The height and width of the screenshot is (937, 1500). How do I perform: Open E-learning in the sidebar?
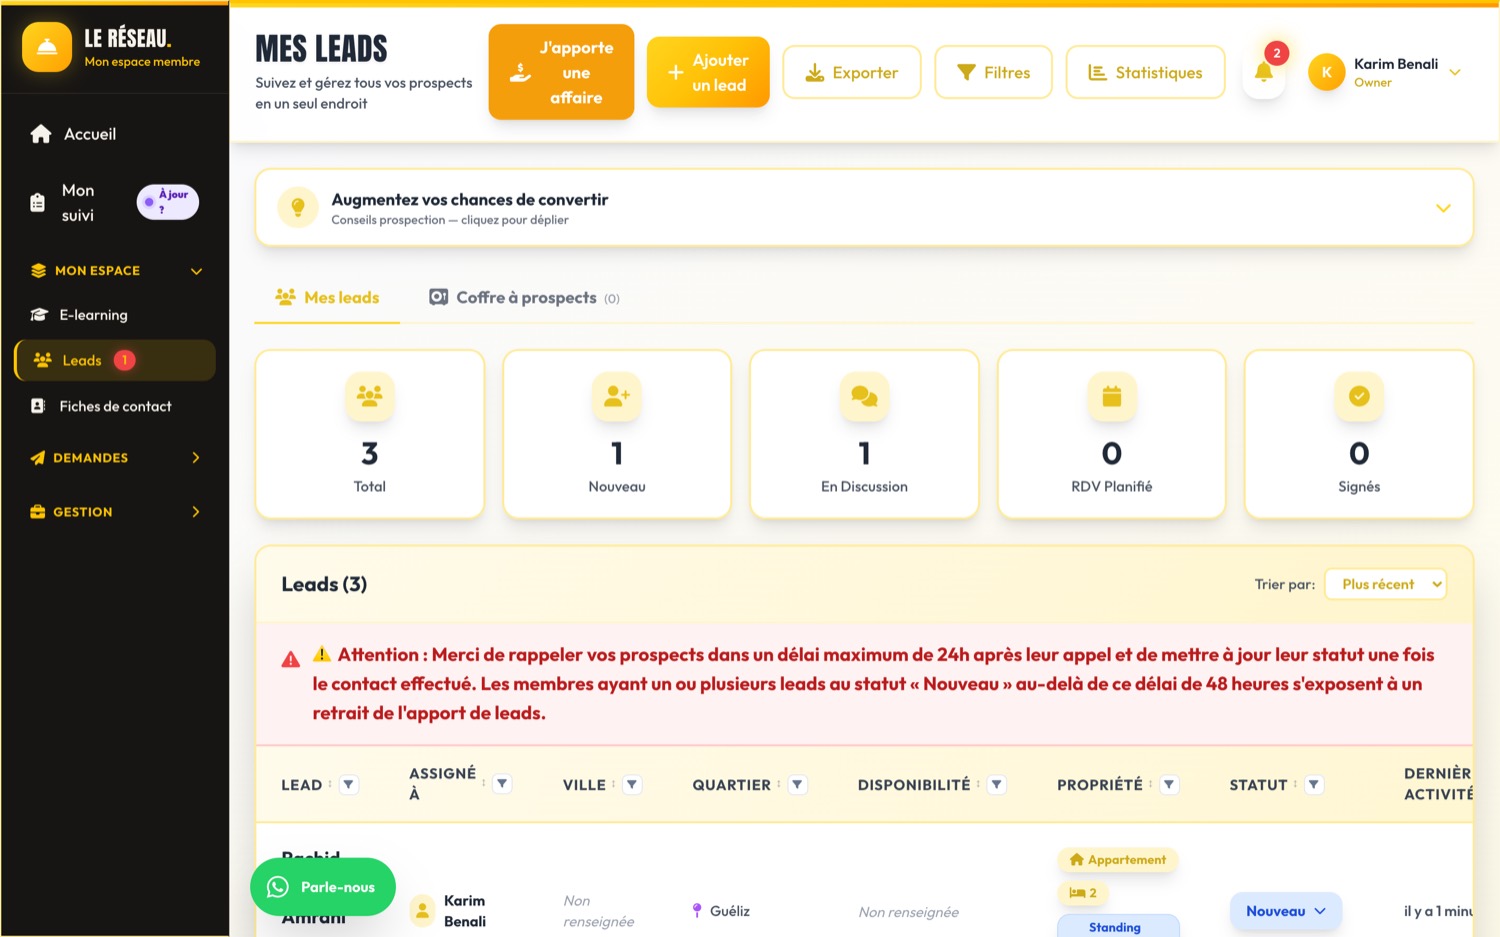[116, 315]
